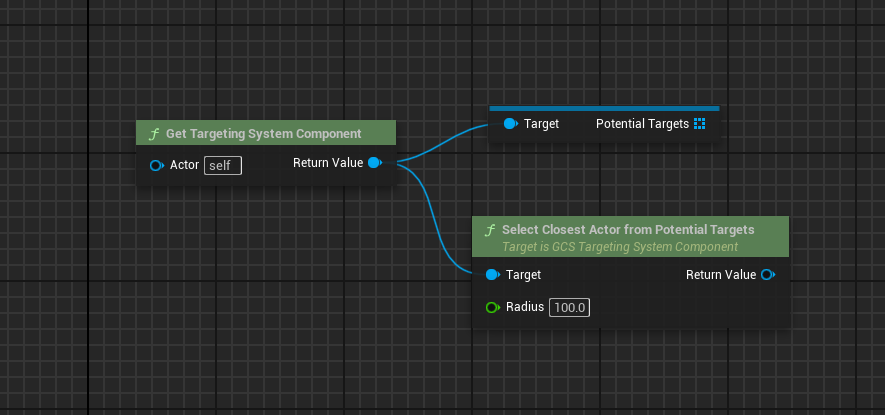Edit the Actor 'self' value field
This screenshot has height=415, width=885.
223,166
